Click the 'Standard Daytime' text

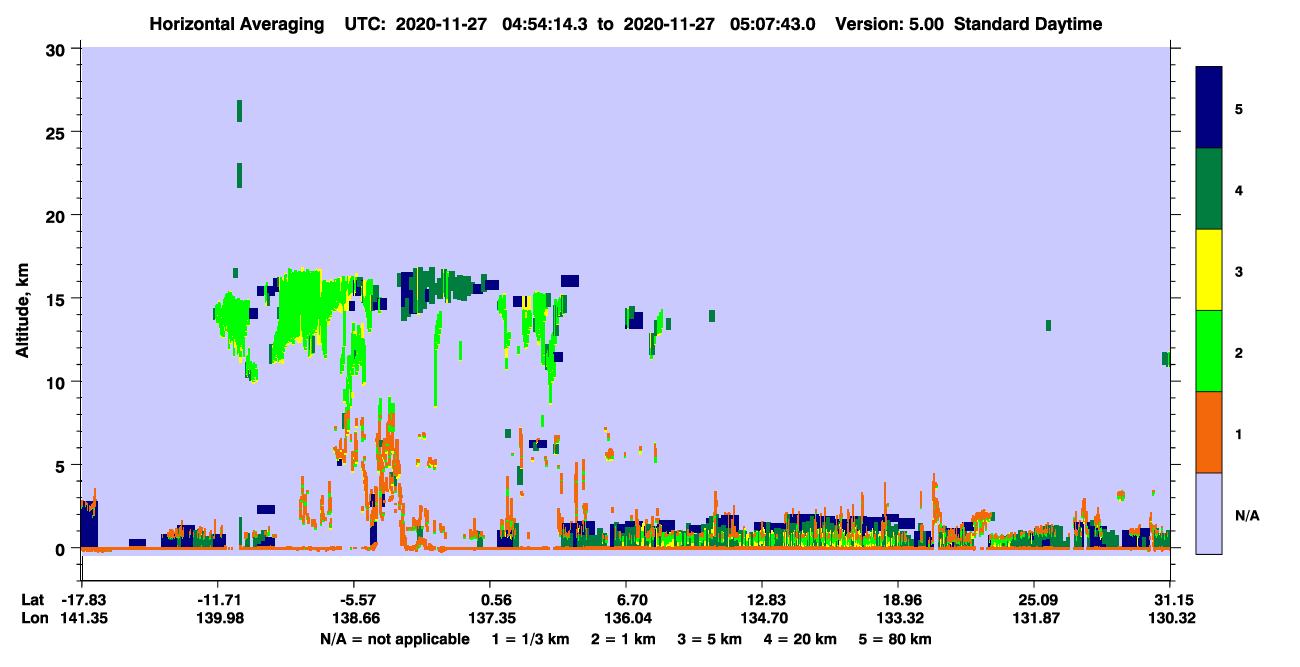1028,24
